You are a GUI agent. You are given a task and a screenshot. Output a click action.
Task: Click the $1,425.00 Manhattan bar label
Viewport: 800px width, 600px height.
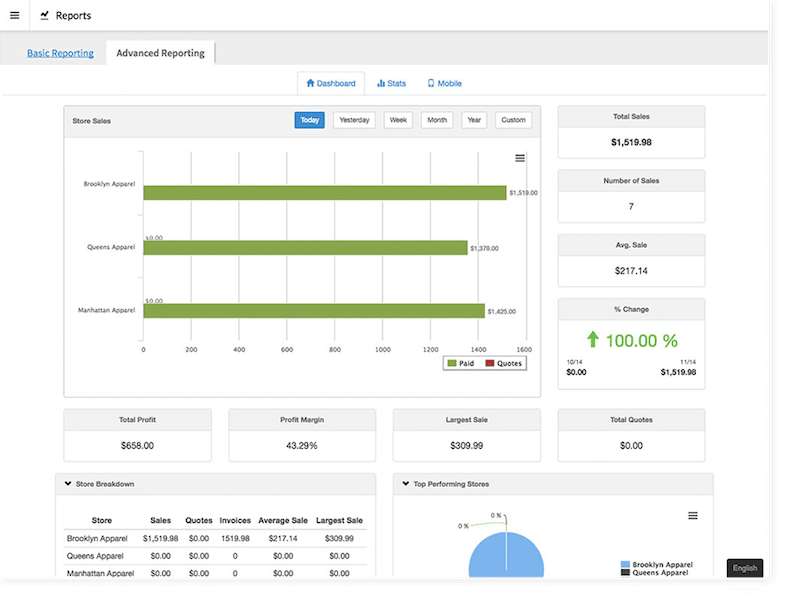coord(502,311)
